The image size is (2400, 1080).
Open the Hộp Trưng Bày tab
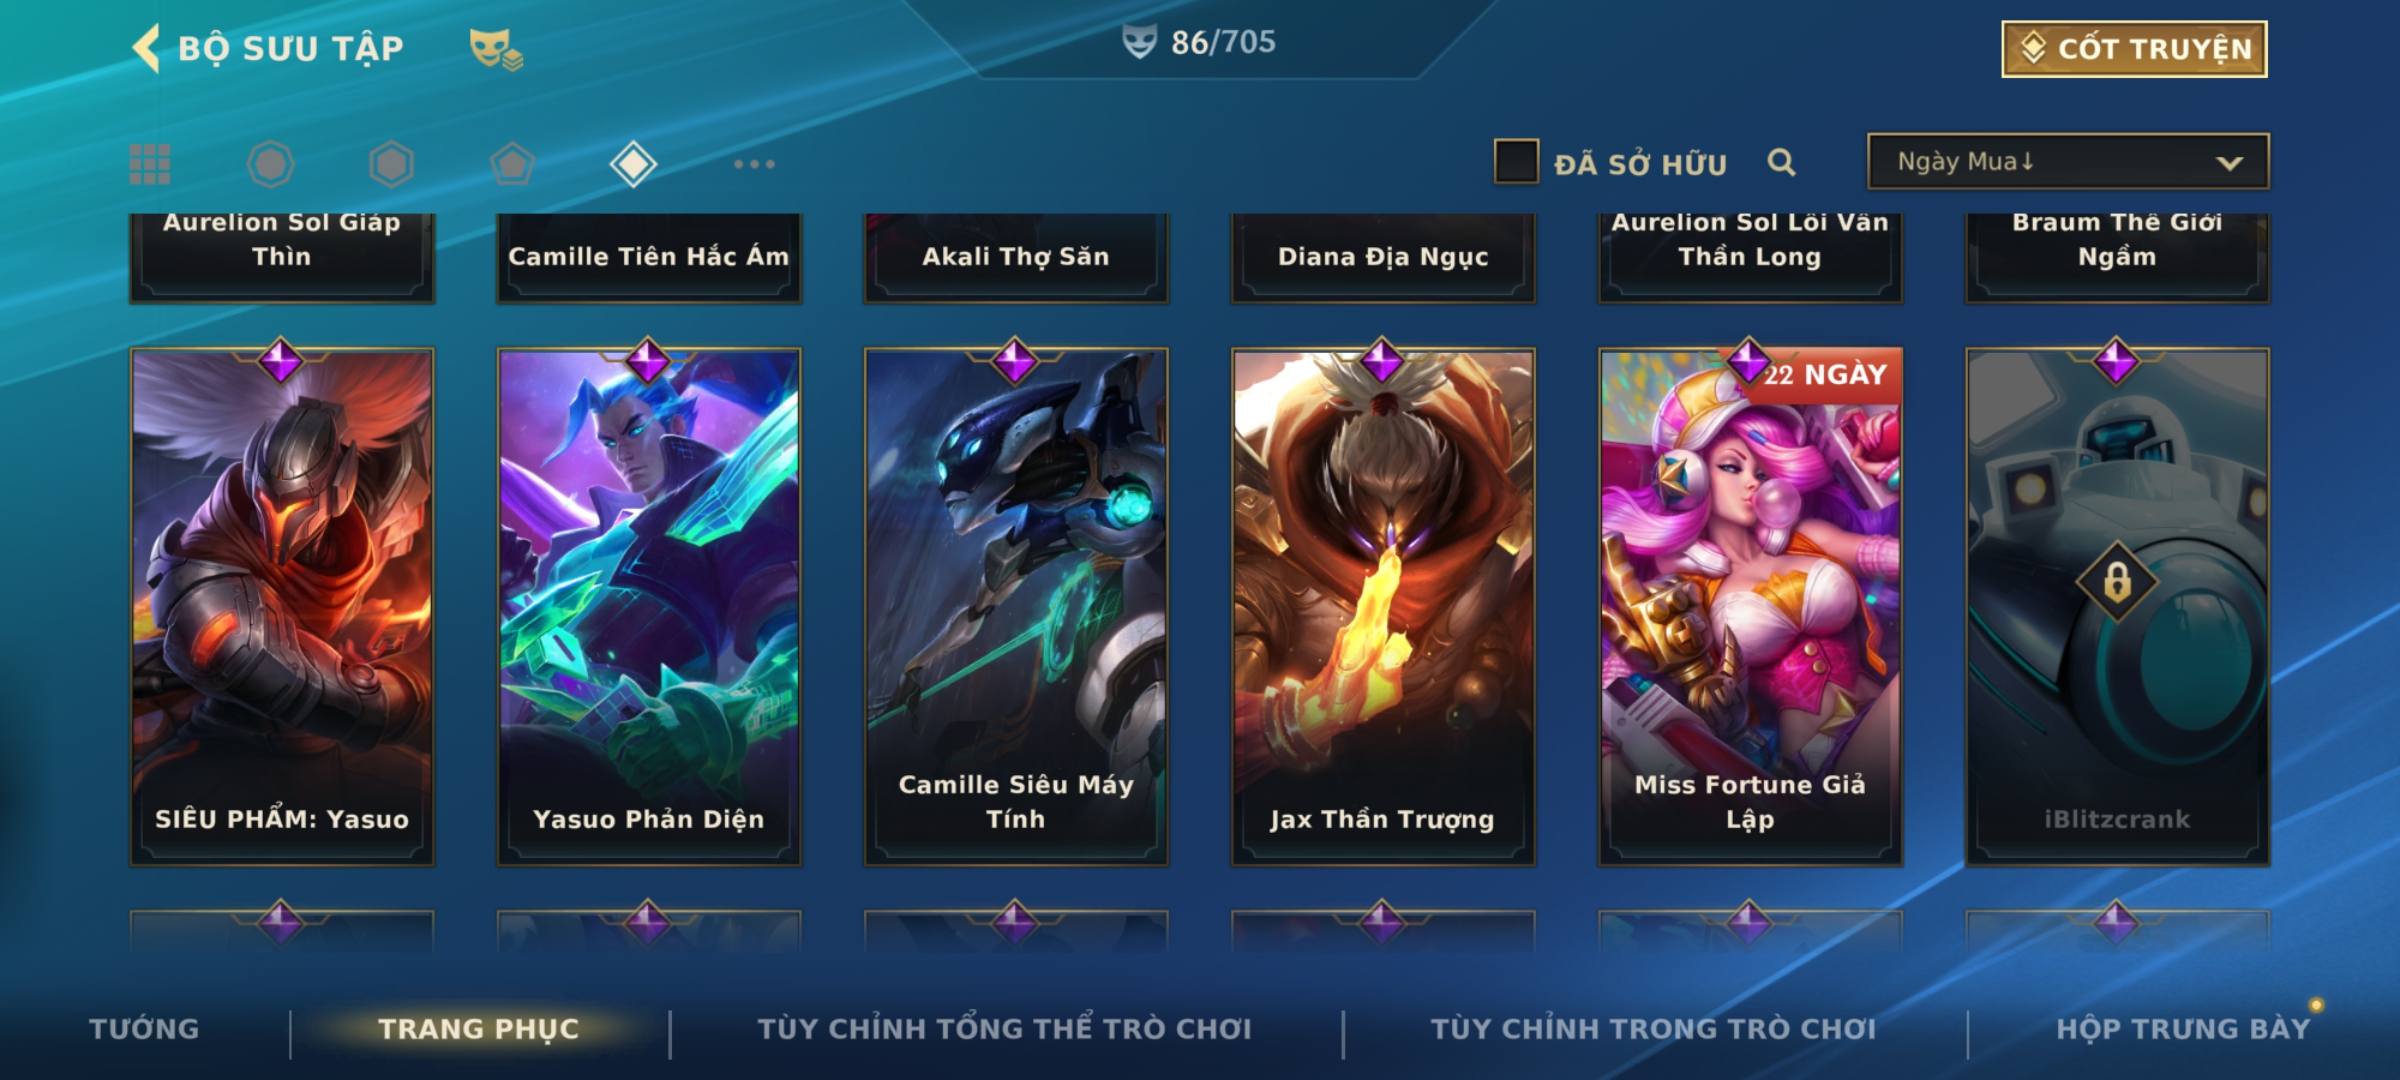point(2183,1028)
